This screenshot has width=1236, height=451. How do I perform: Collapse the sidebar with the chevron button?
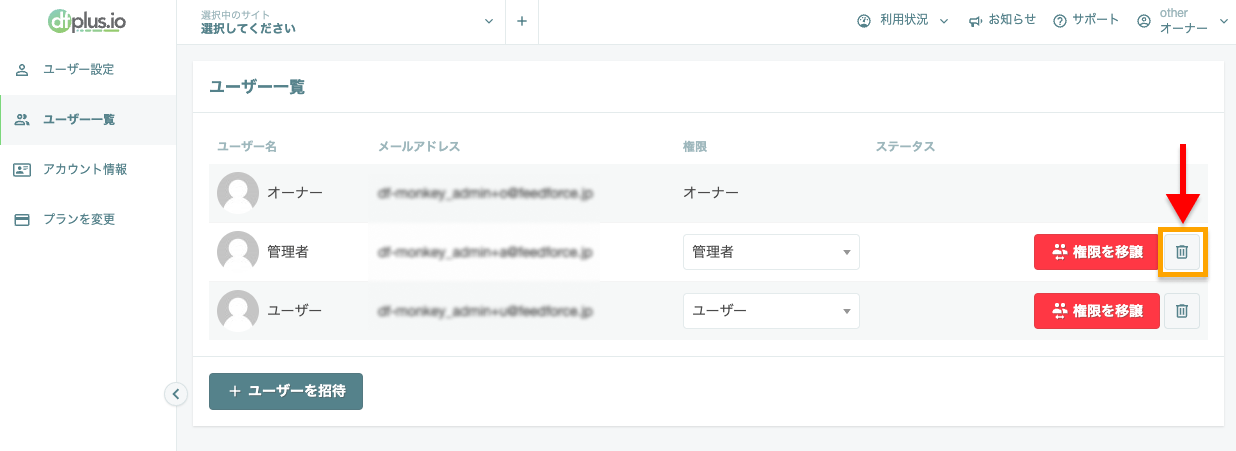176,394
